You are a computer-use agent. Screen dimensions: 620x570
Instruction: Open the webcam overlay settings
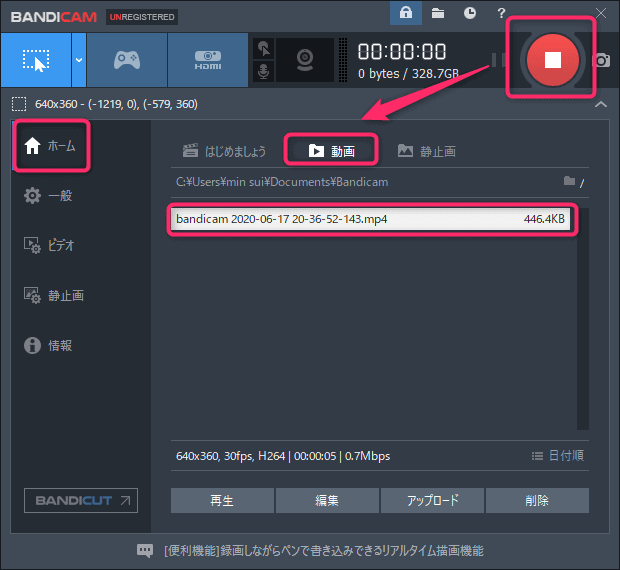click(x=304, y=60)
